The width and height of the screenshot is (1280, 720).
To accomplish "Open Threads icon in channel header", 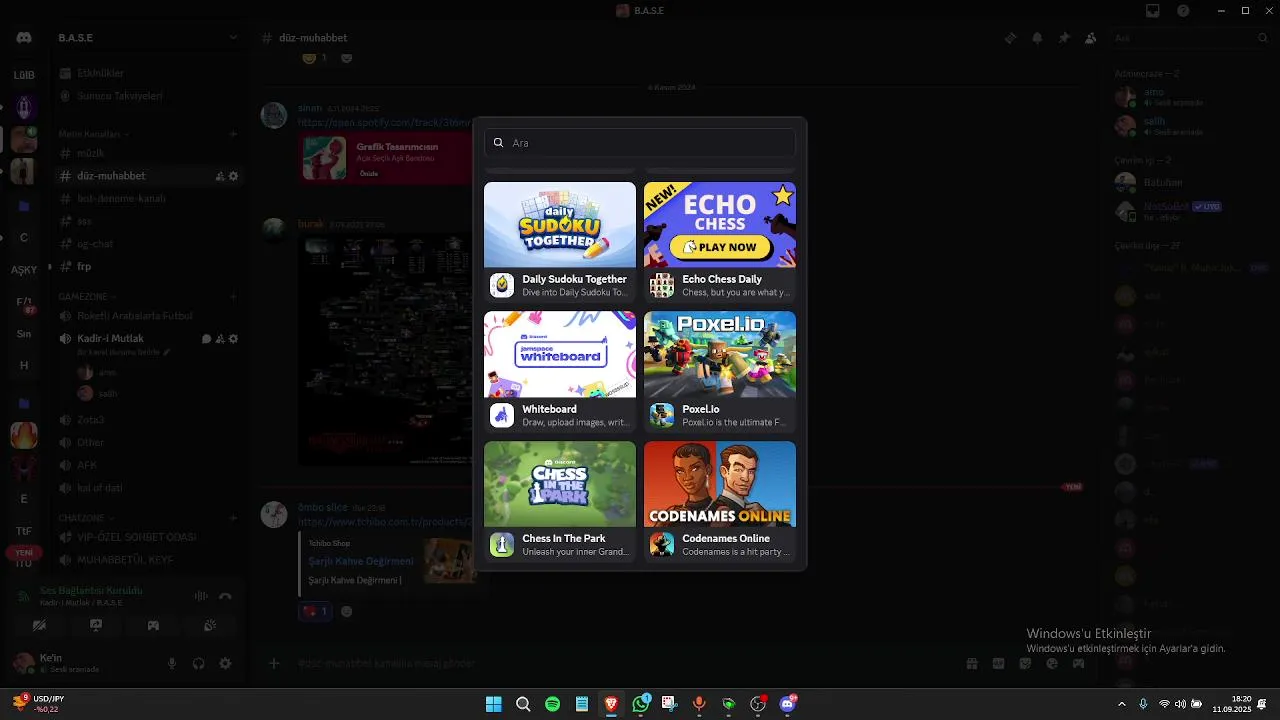I will tap(1010, 38).
